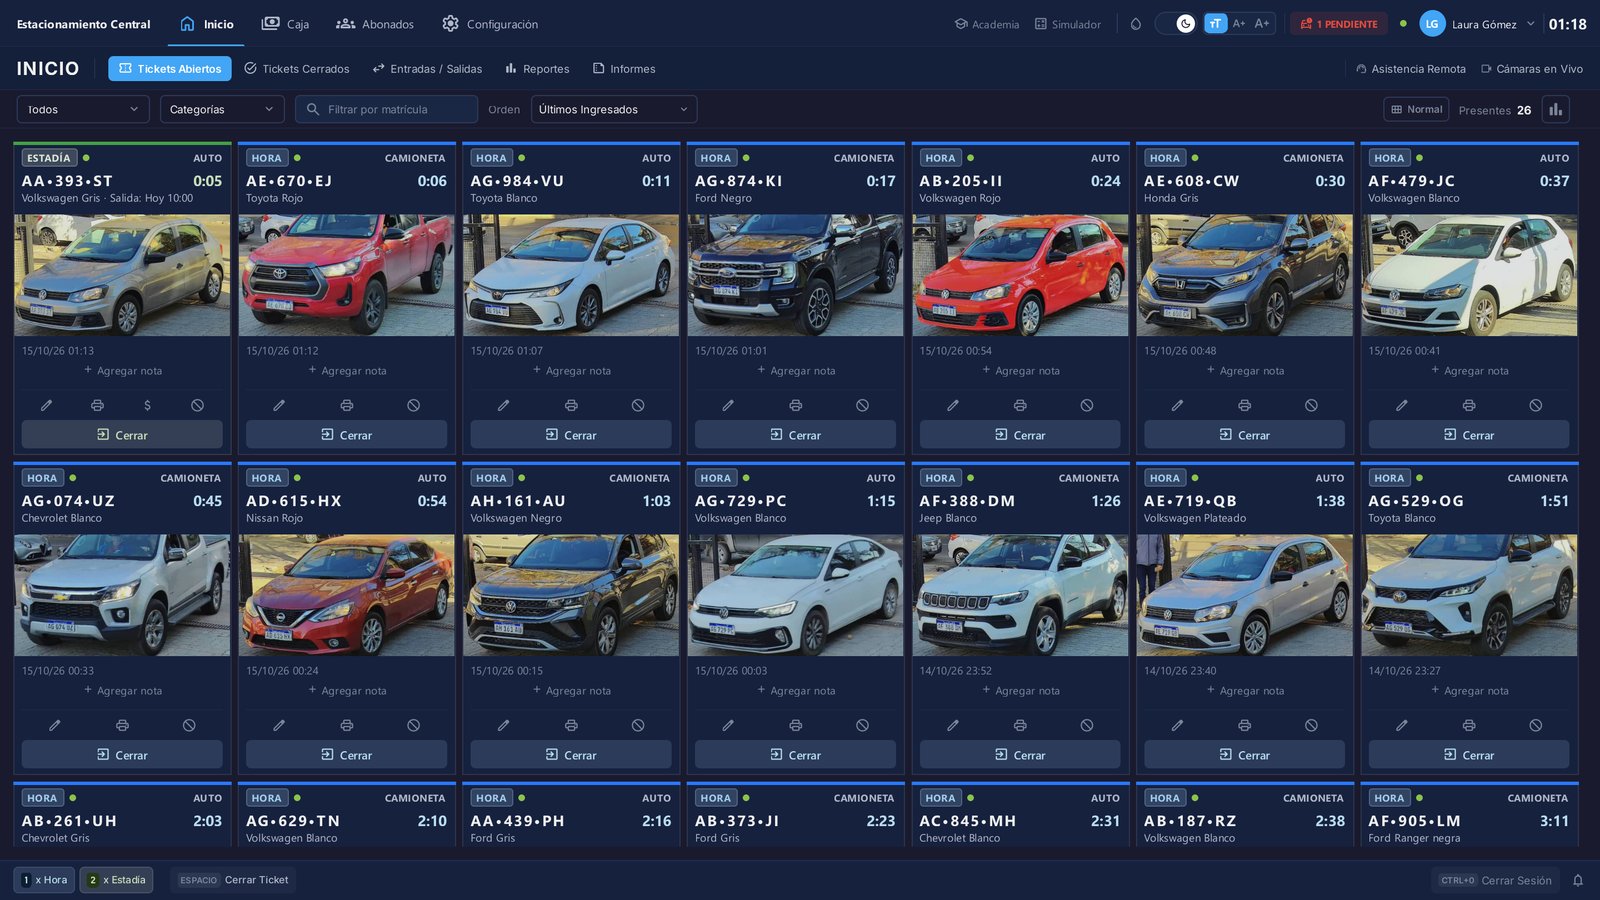Open the Categorías dropdown
Viewport: 1600px width, 900px height.
(222, 109)
